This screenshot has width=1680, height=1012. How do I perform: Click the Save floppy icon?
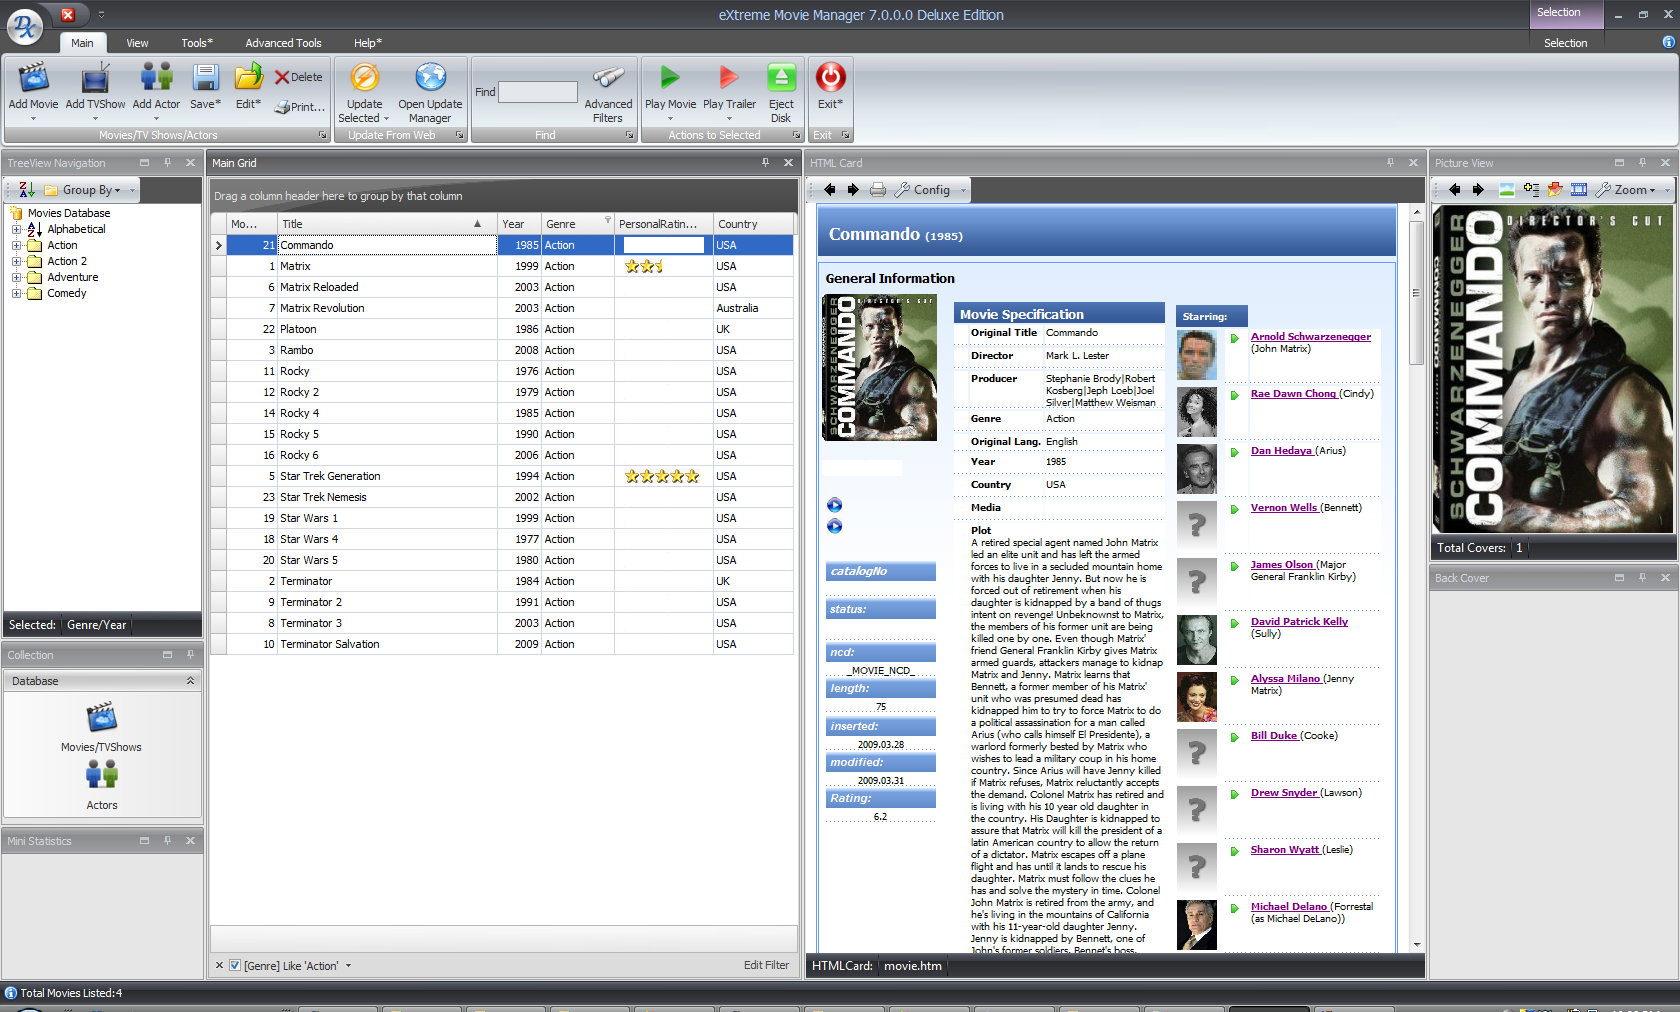[205, 78]
